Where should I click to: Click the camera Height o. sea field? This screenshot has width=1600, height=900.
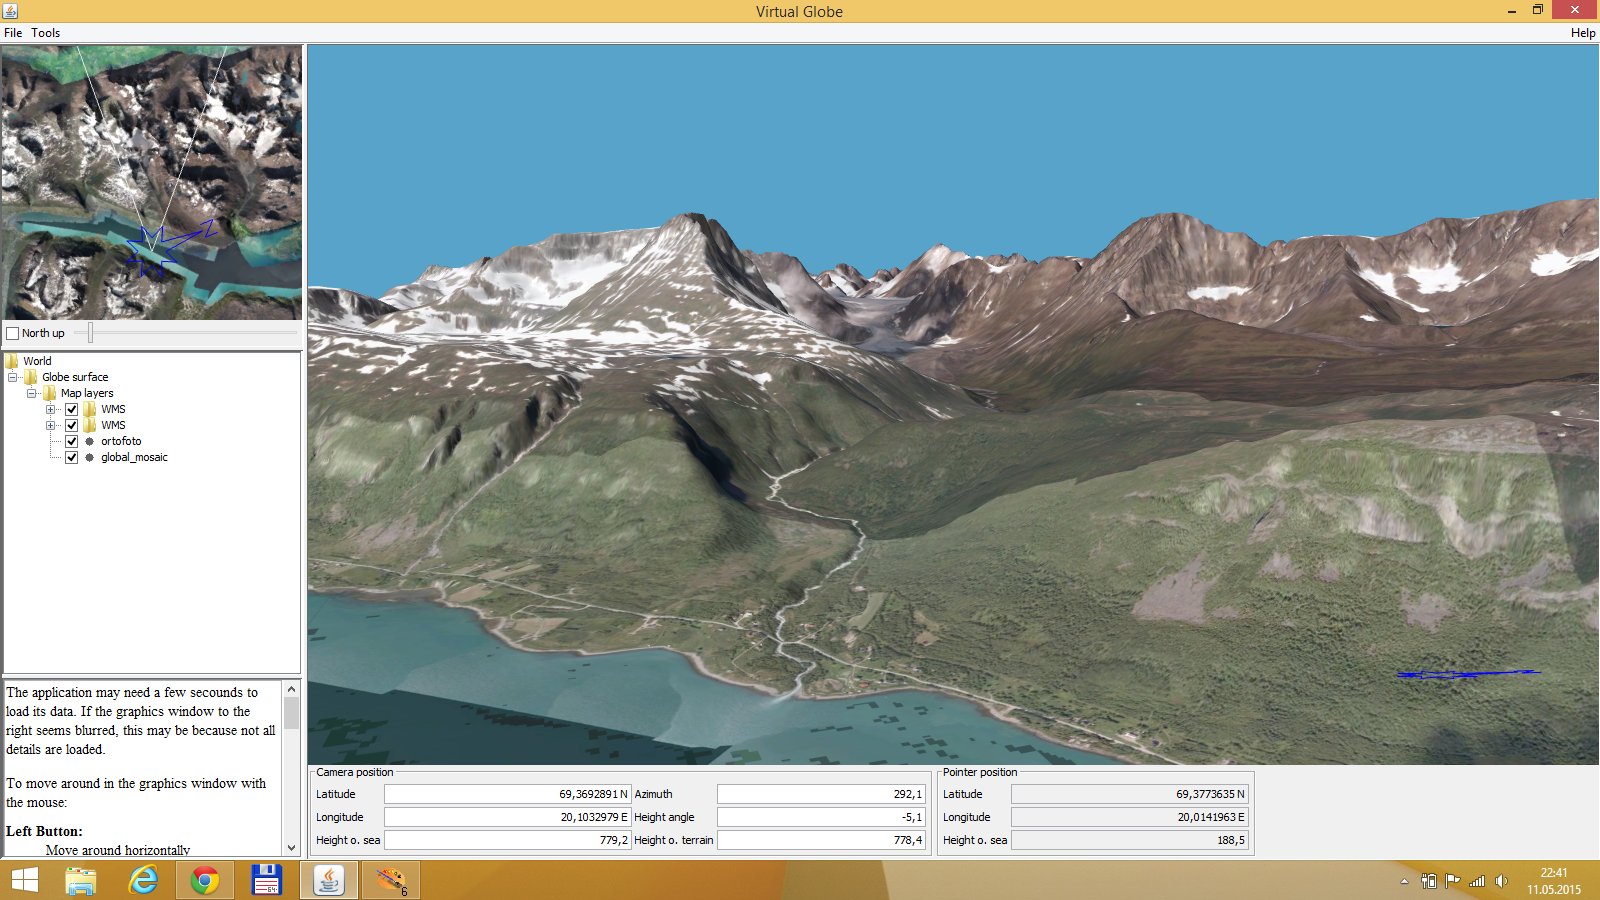pos(507,840)
